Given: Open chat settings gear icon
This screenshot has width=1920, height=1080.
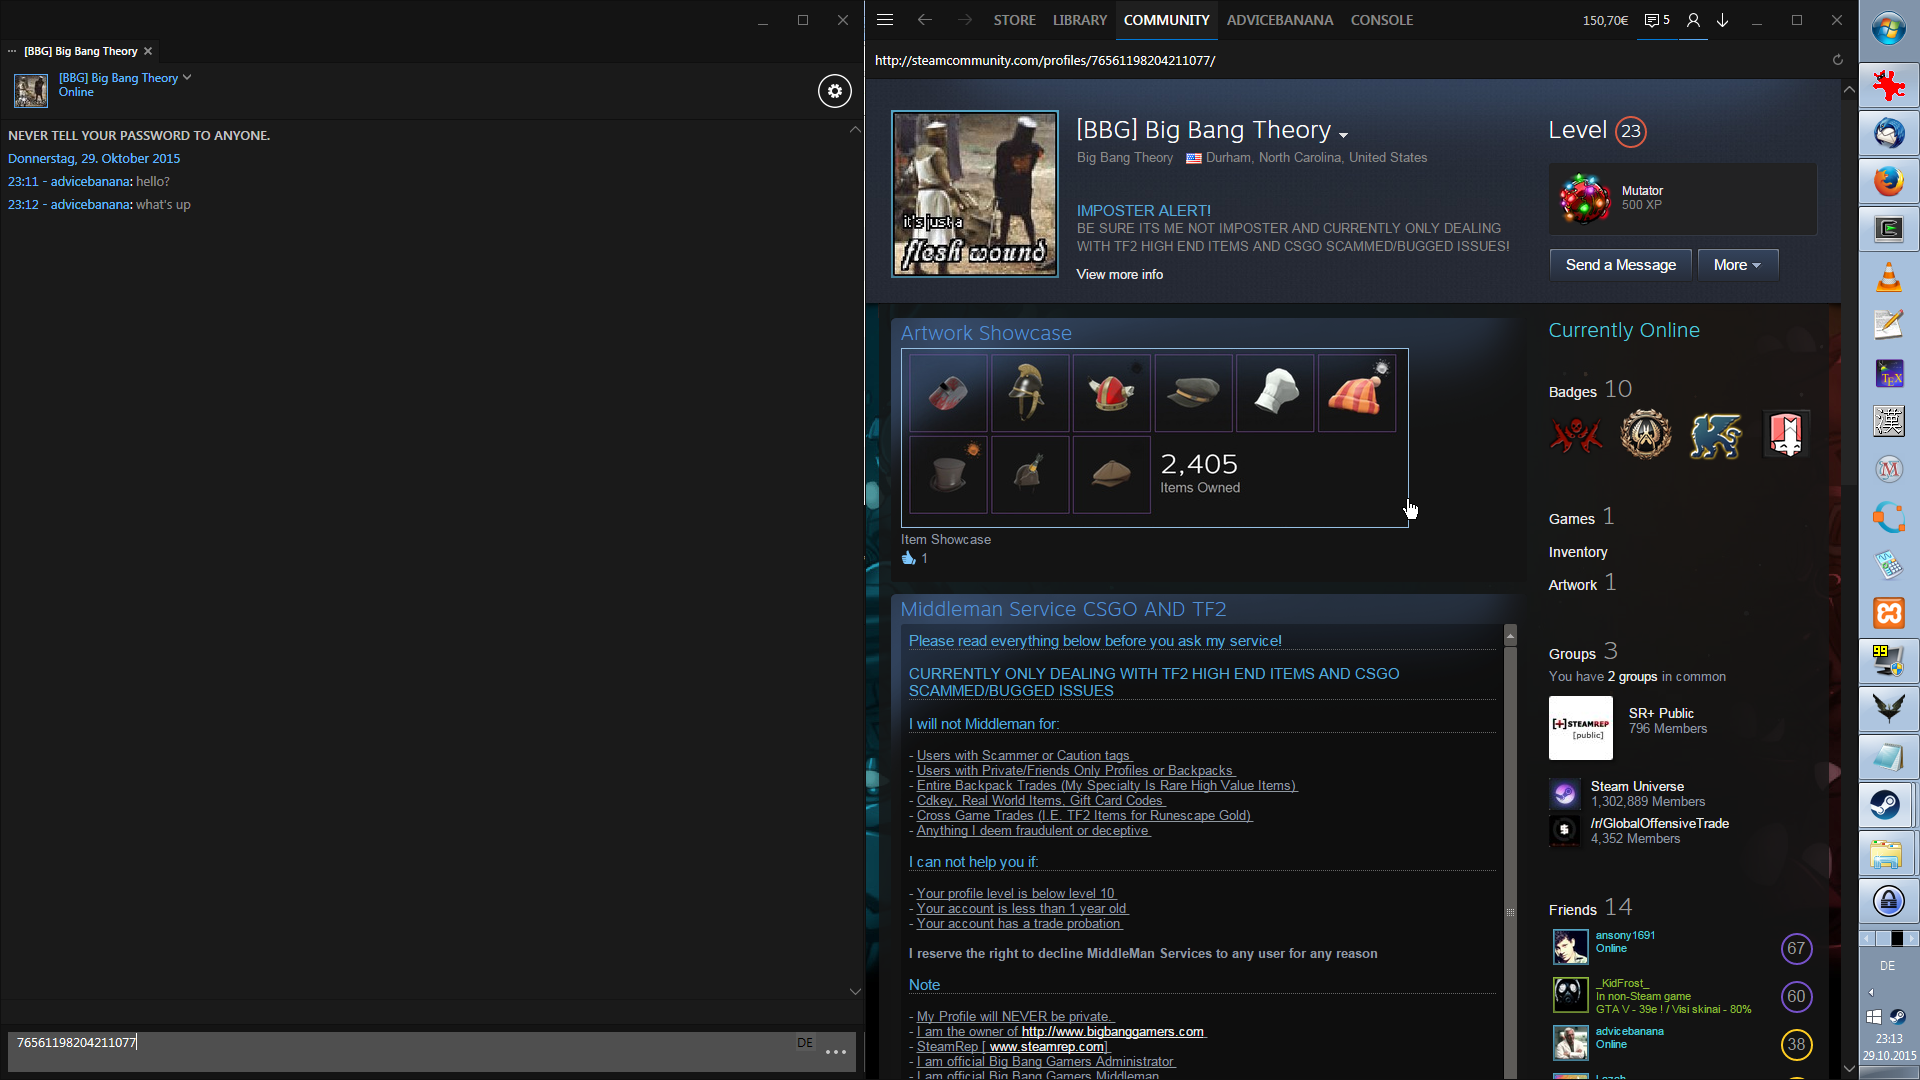Looking at the screenshot, I should [x=835, y=91].
